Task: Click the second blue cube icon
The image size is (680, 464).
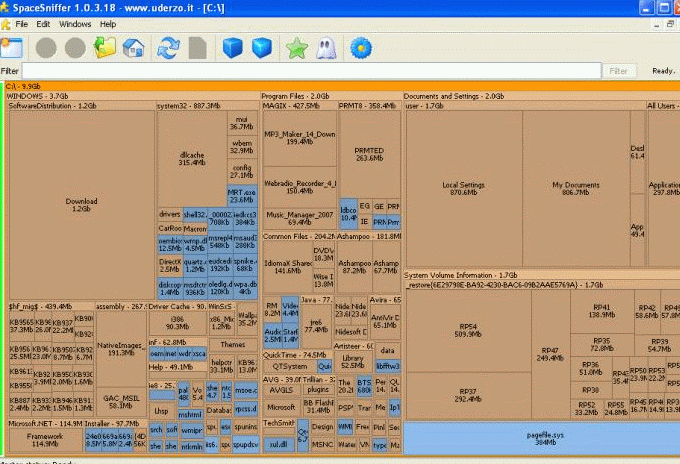Action: 262,47
